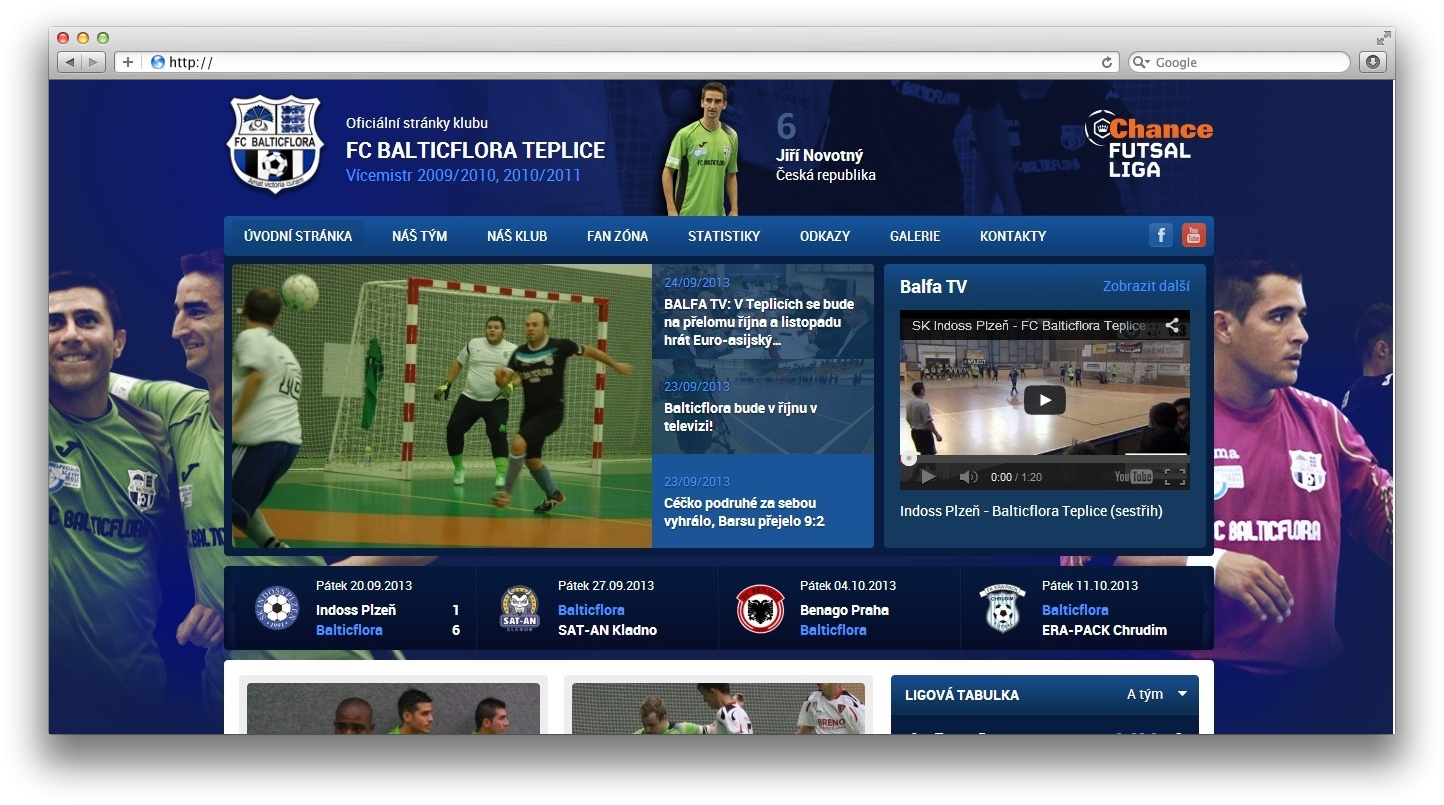Go to the STATISTIKY menu item
This screenshot has width=1444, height=805.
point(723,236)
